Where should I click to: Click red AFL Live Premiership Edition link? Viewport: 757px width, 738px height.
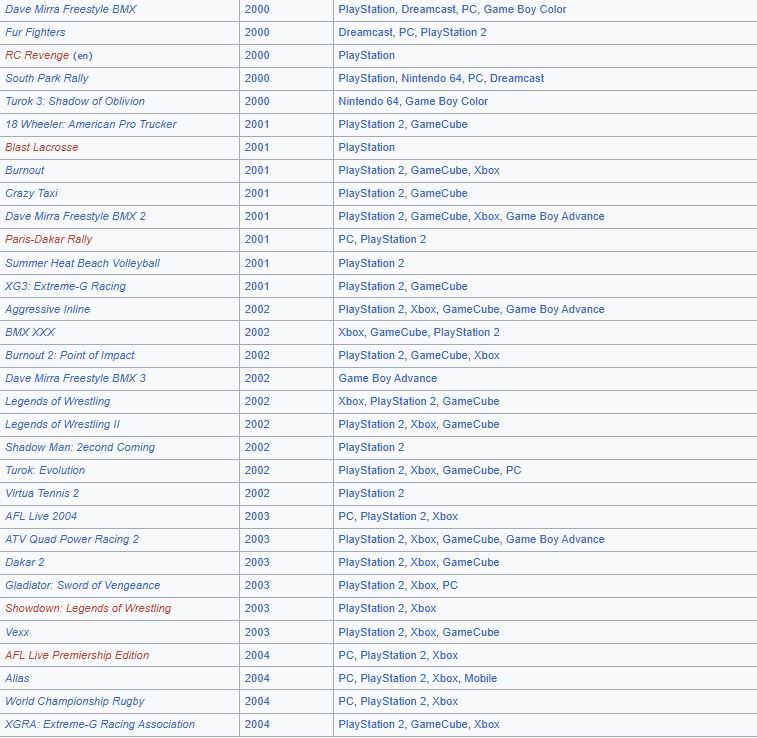(77, 655)
